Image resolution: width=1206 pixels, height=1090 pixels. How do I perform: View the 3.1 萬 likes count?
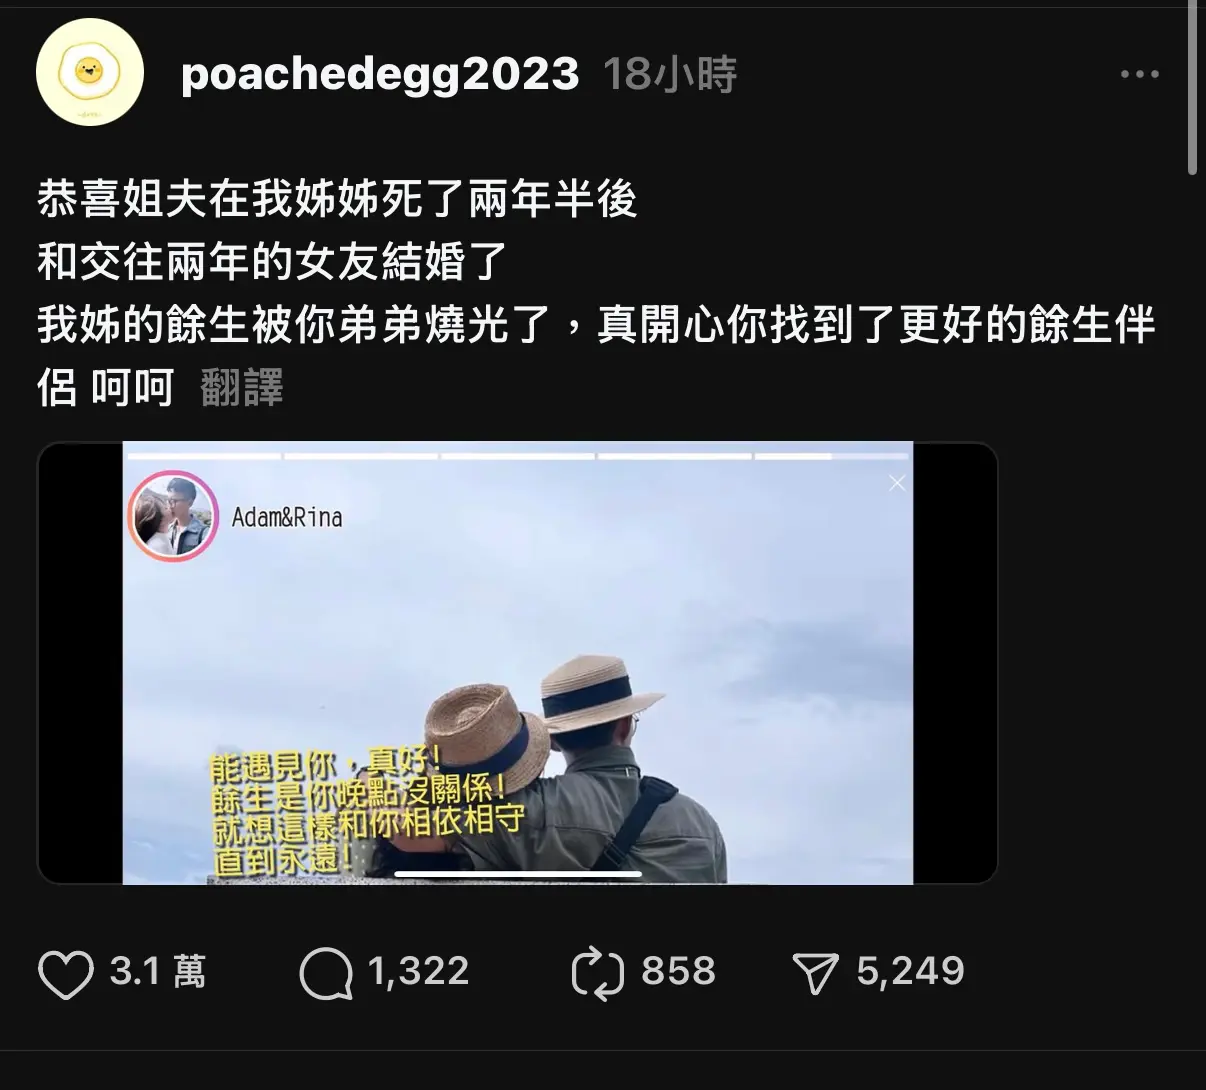158,971
